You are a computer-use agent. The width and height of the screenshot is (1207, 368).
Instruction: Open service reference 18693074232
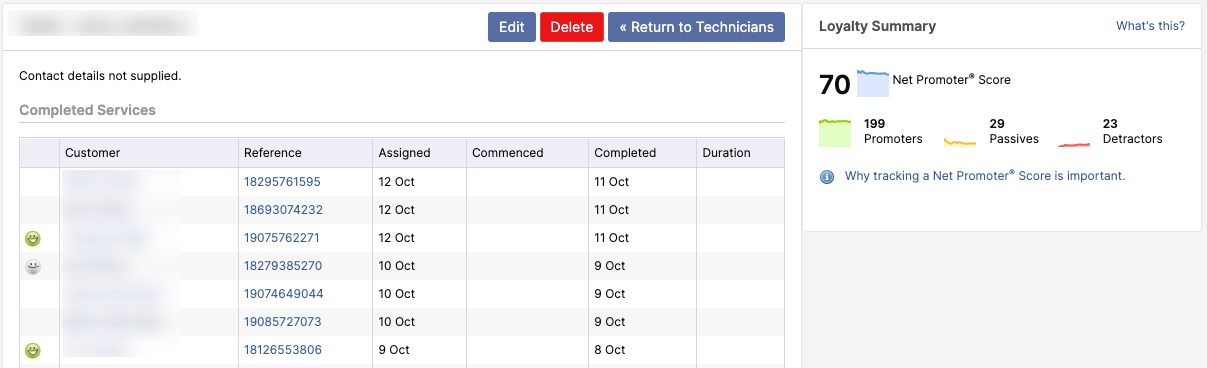point(283,210)
